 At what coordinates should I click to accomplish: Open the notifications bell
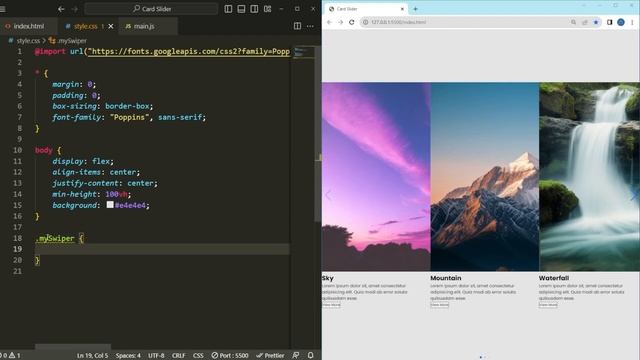coord(311,356)
